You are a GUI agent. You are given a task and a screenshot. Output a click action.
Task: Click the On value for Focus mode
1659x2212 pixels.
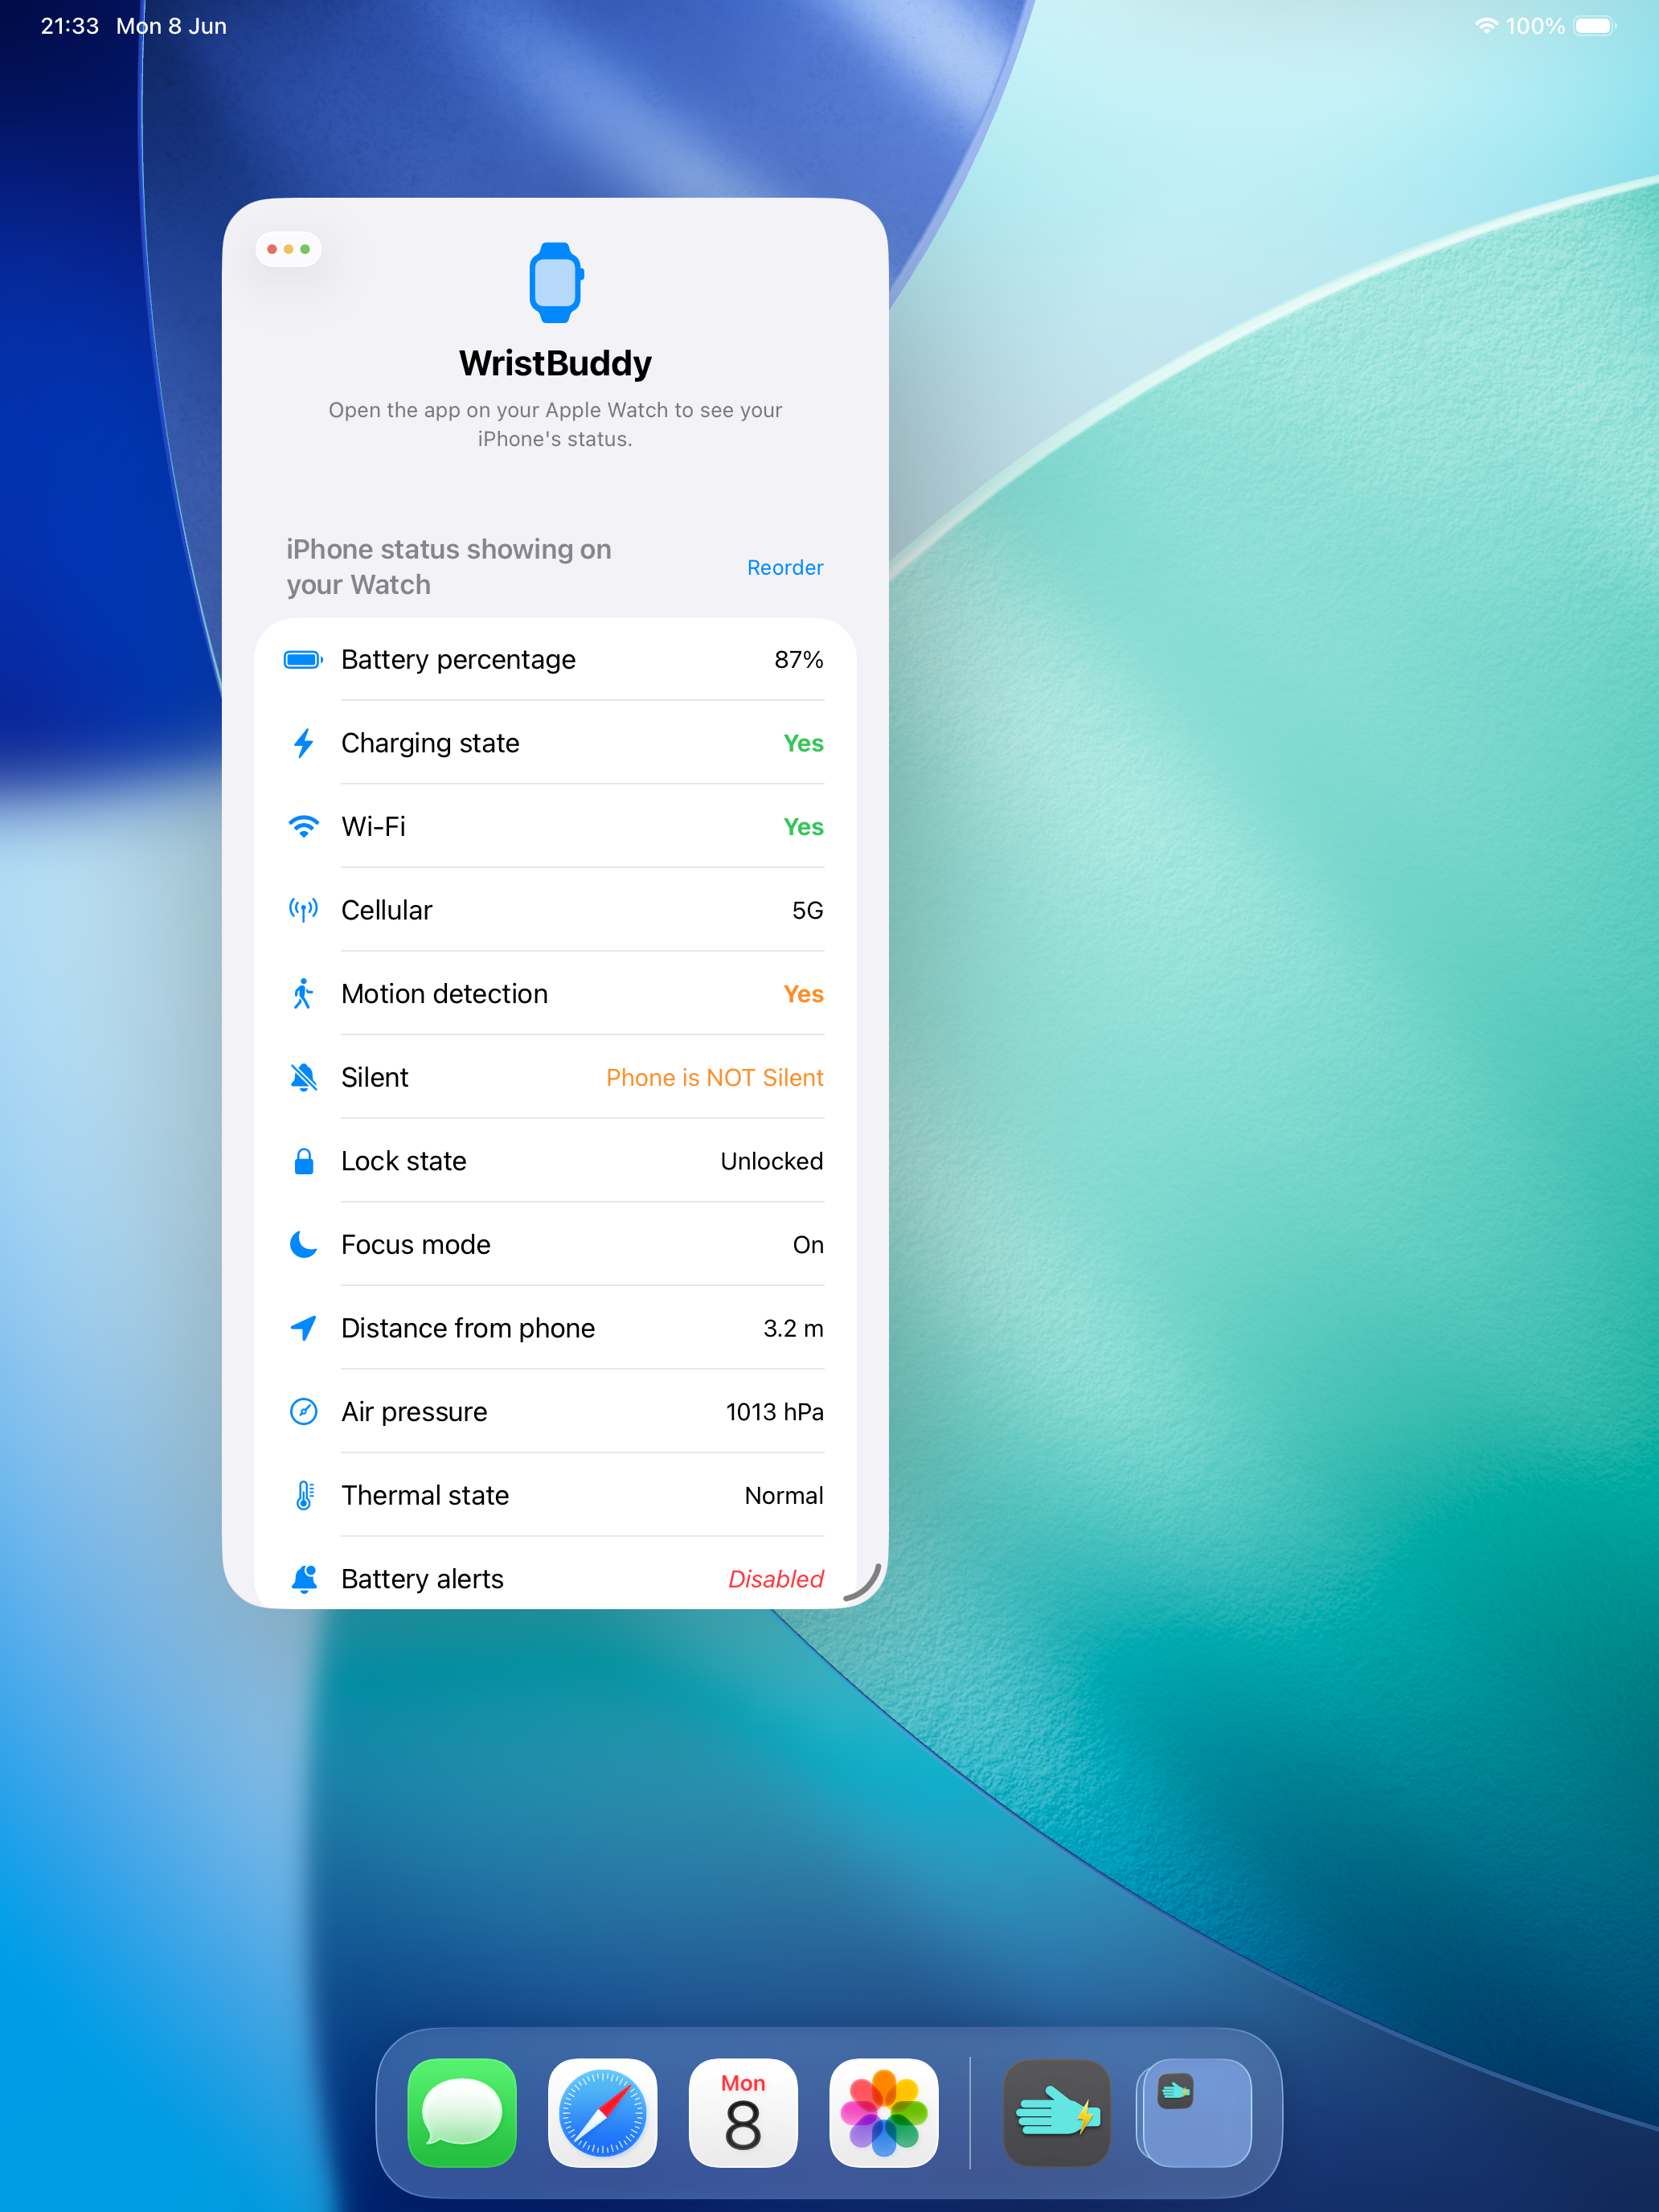pos(808,1244)
